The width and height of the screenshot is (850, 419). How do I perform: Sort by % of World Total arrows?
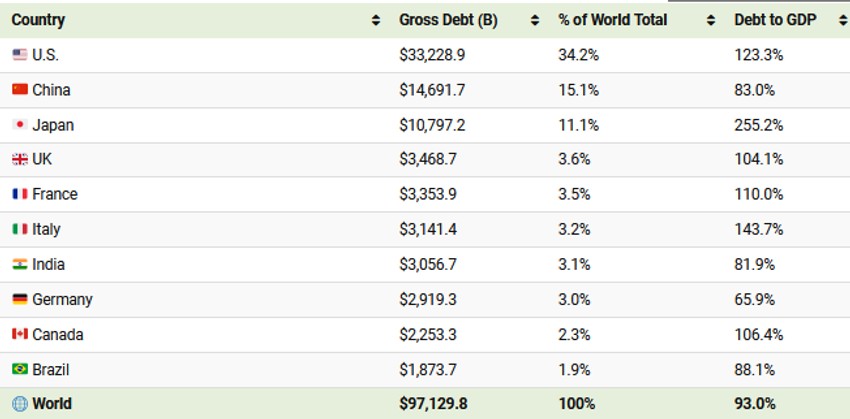(x=711, y=20)
